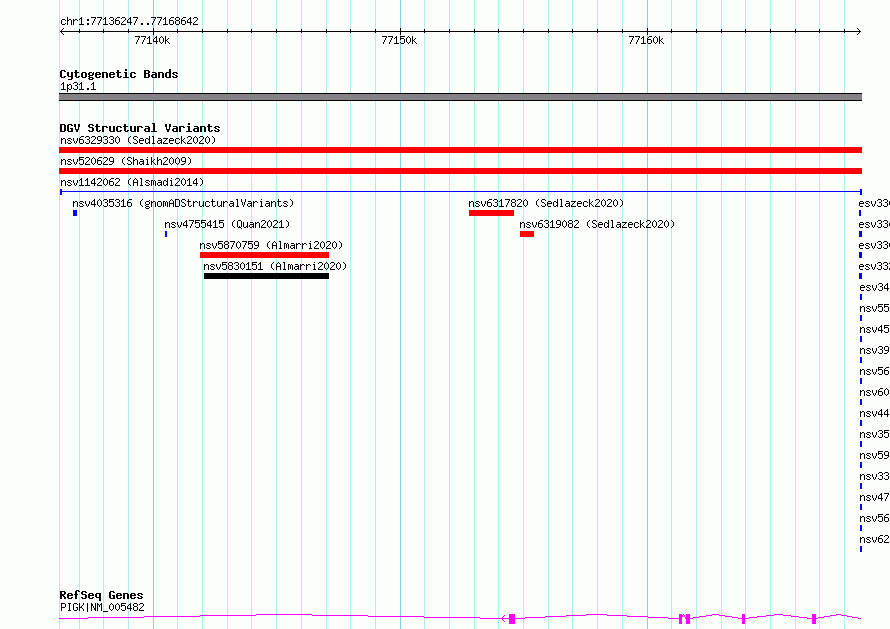The height and width of the screenshot is (629, 890).
Task: Click the partially visible nsv59 variant label
Action: click(874, 455)
